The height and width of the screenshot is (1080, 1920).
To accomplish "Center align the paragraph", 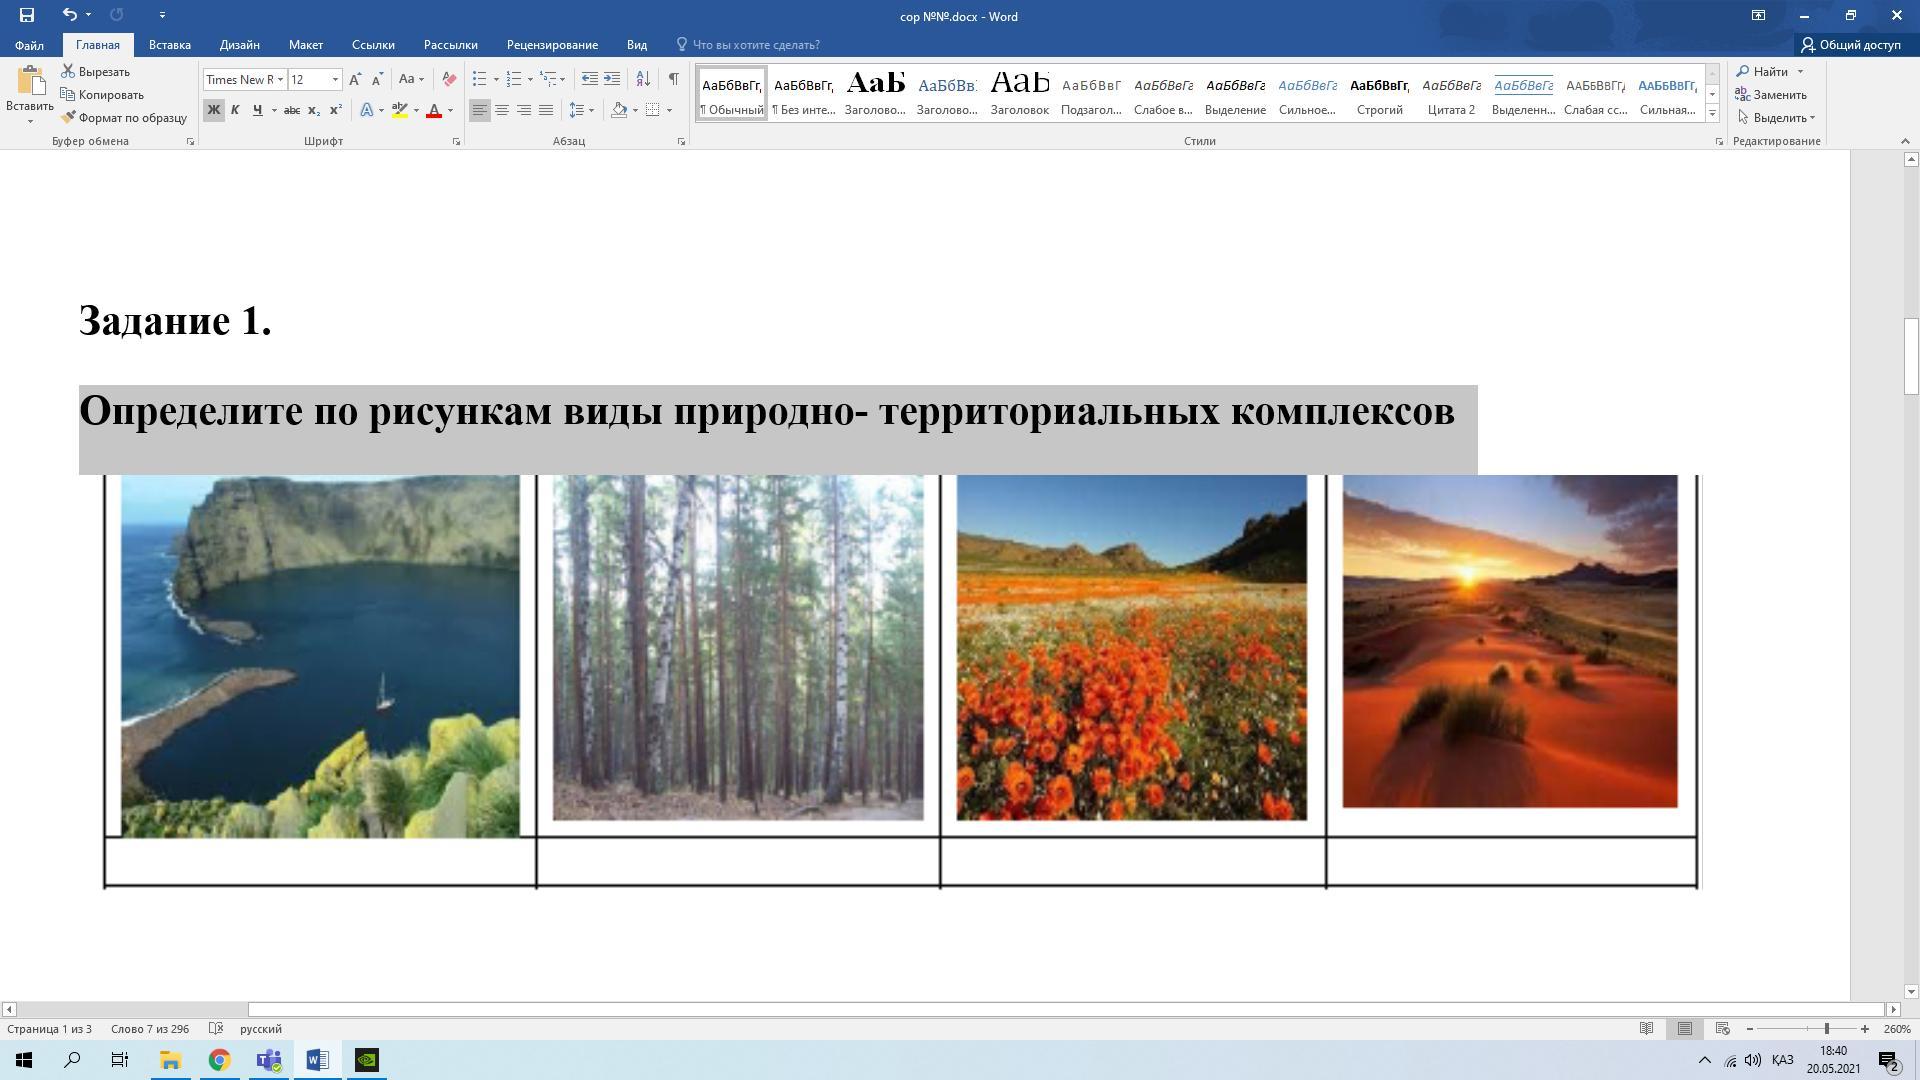I will tap(502, 110).
